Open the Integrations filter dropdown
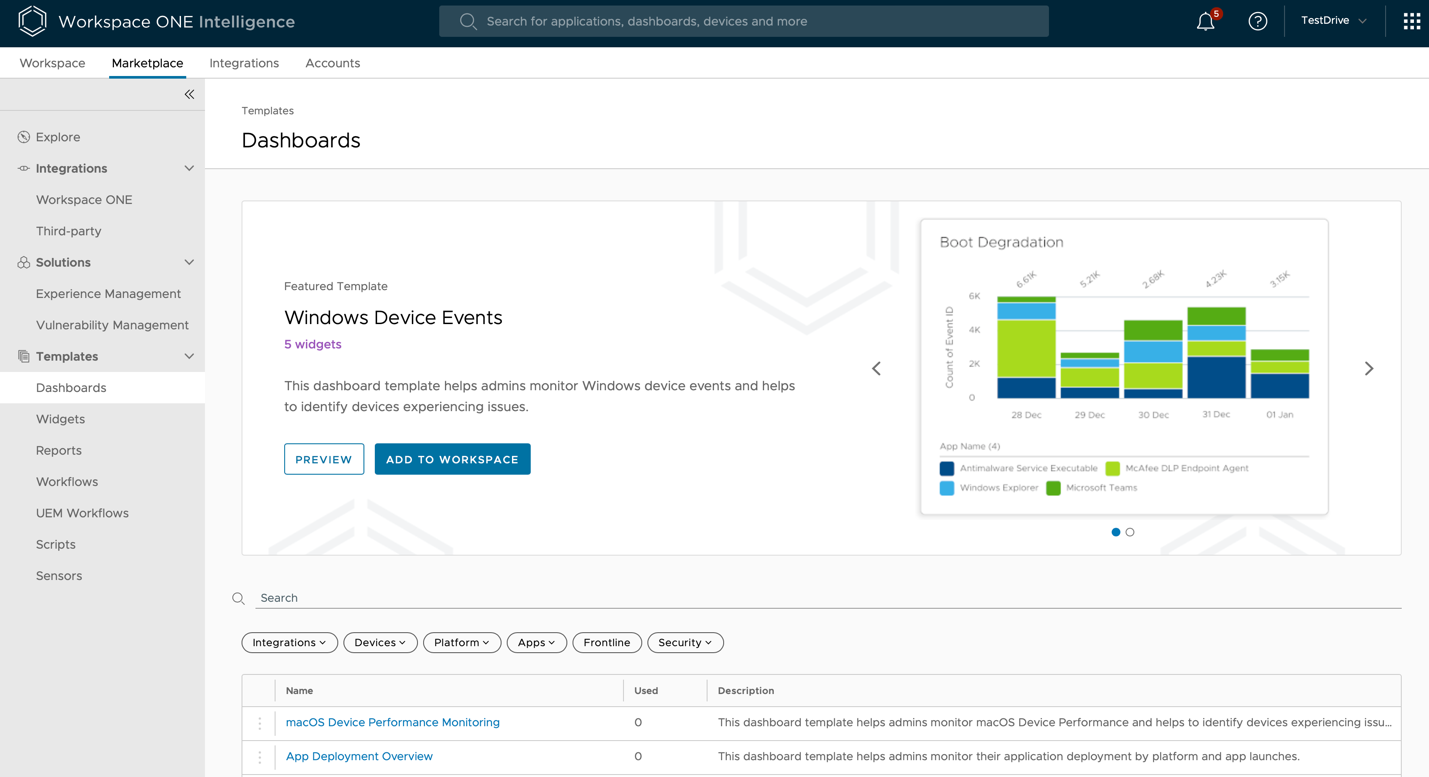The image size is (1429, 777). pos(289,643)
